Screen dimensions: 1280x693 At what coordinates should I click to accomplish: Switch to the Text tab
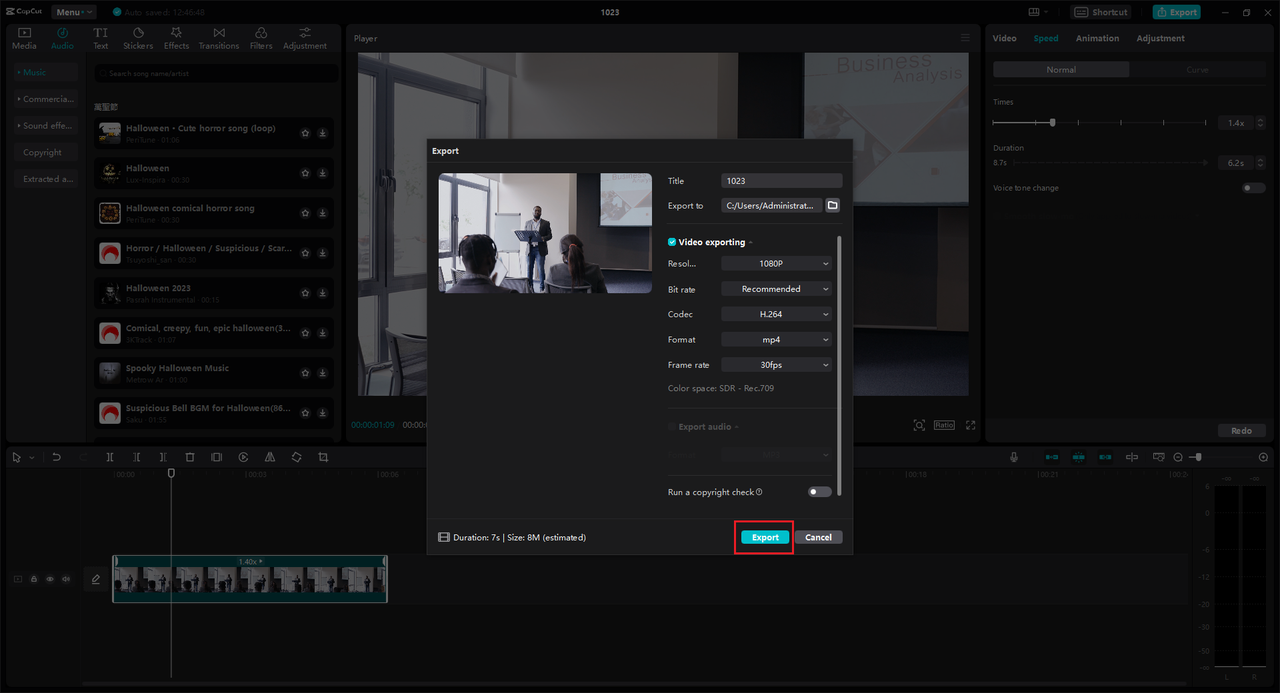click(x=101, y=38)
